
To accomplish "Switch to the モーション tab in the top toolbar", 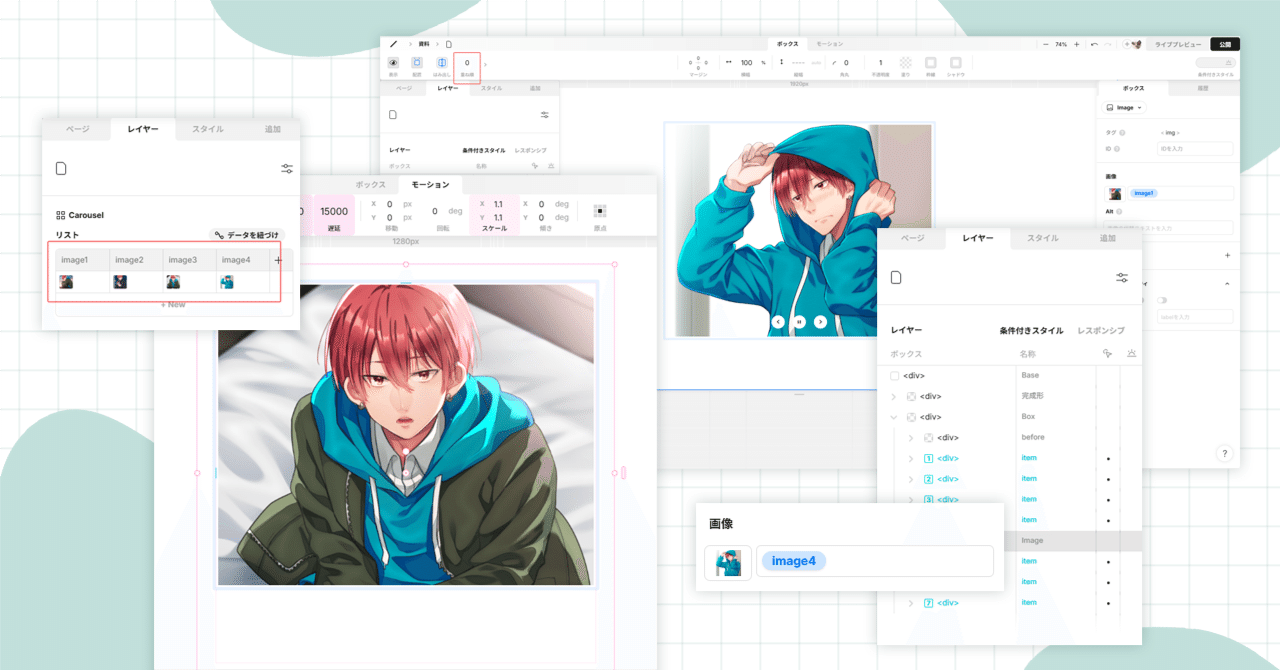I will click(830, 44).
